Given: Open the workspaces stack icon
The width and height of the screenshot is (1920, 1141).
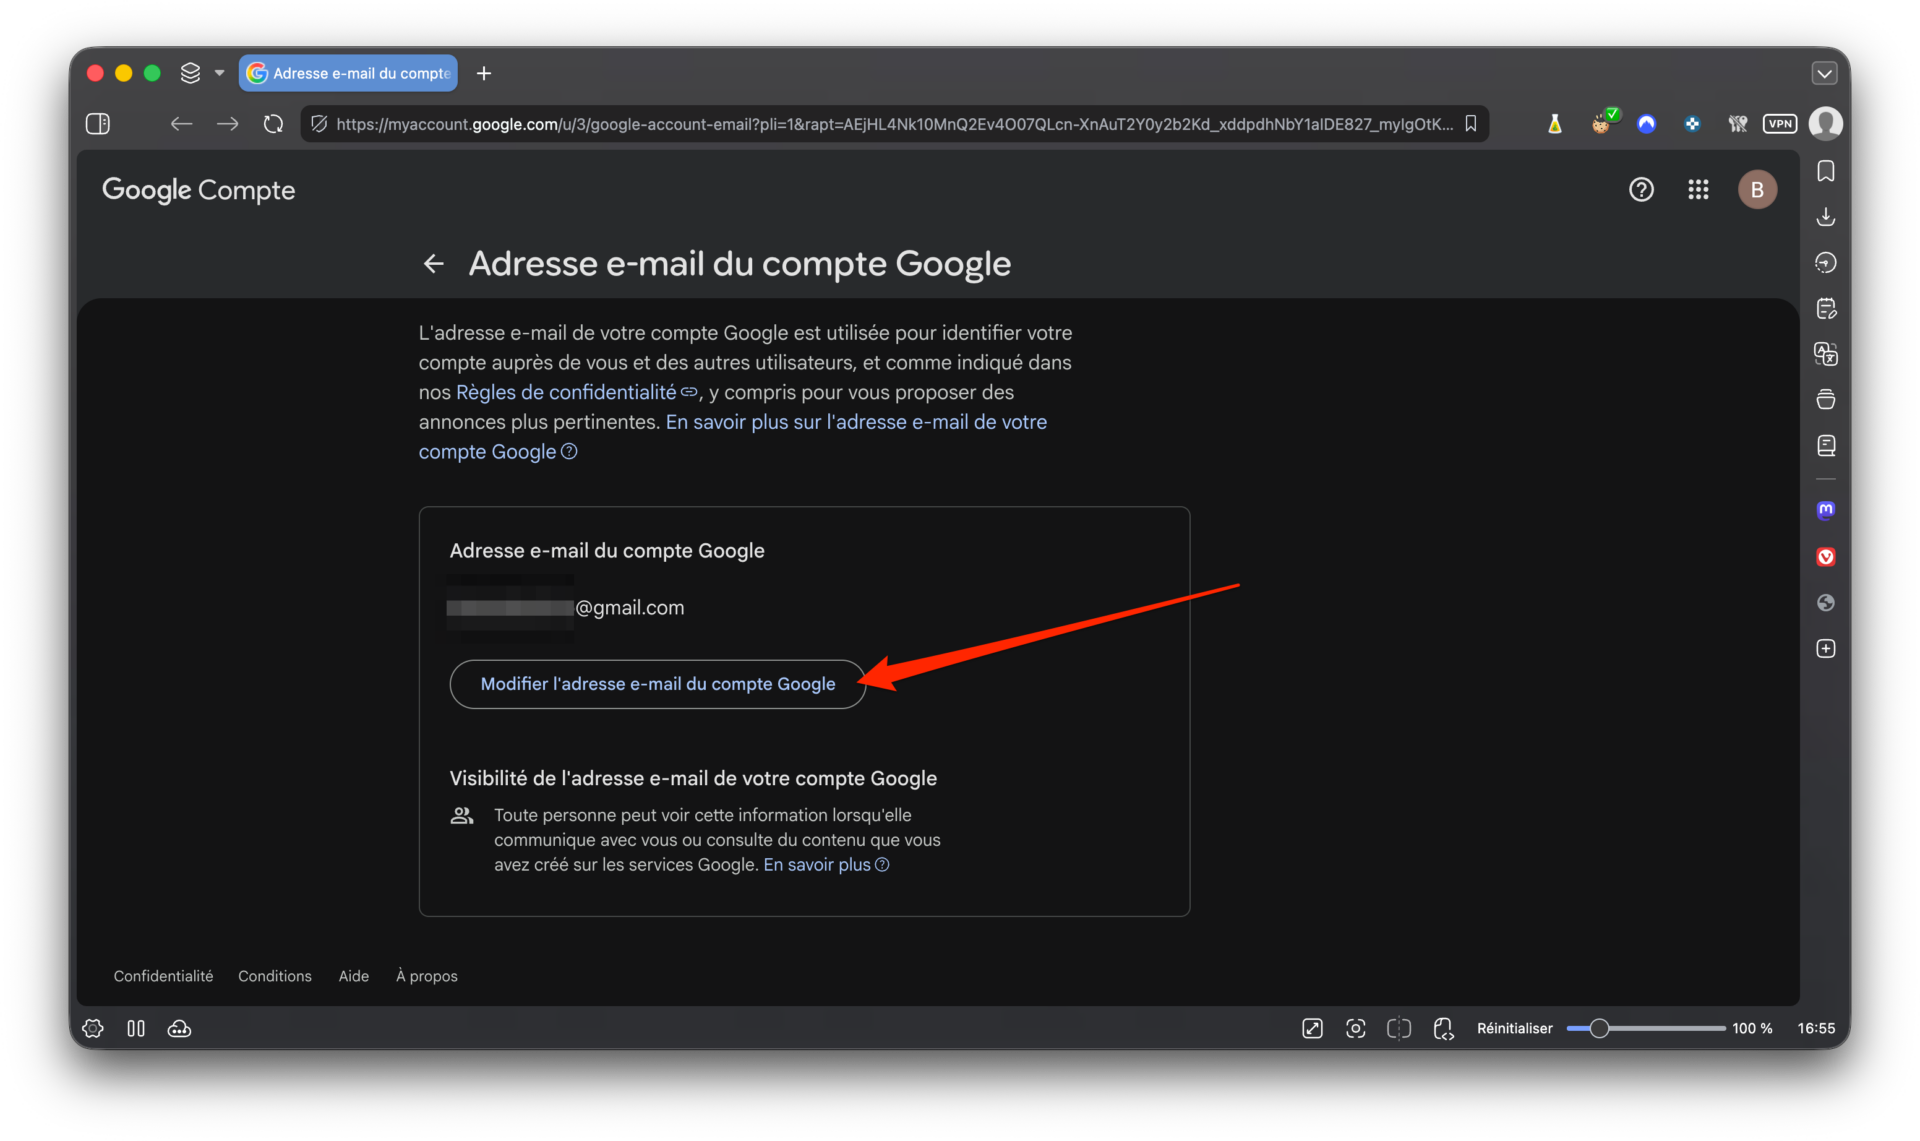Looking at the screenshot, I should [x=190, y=73].
